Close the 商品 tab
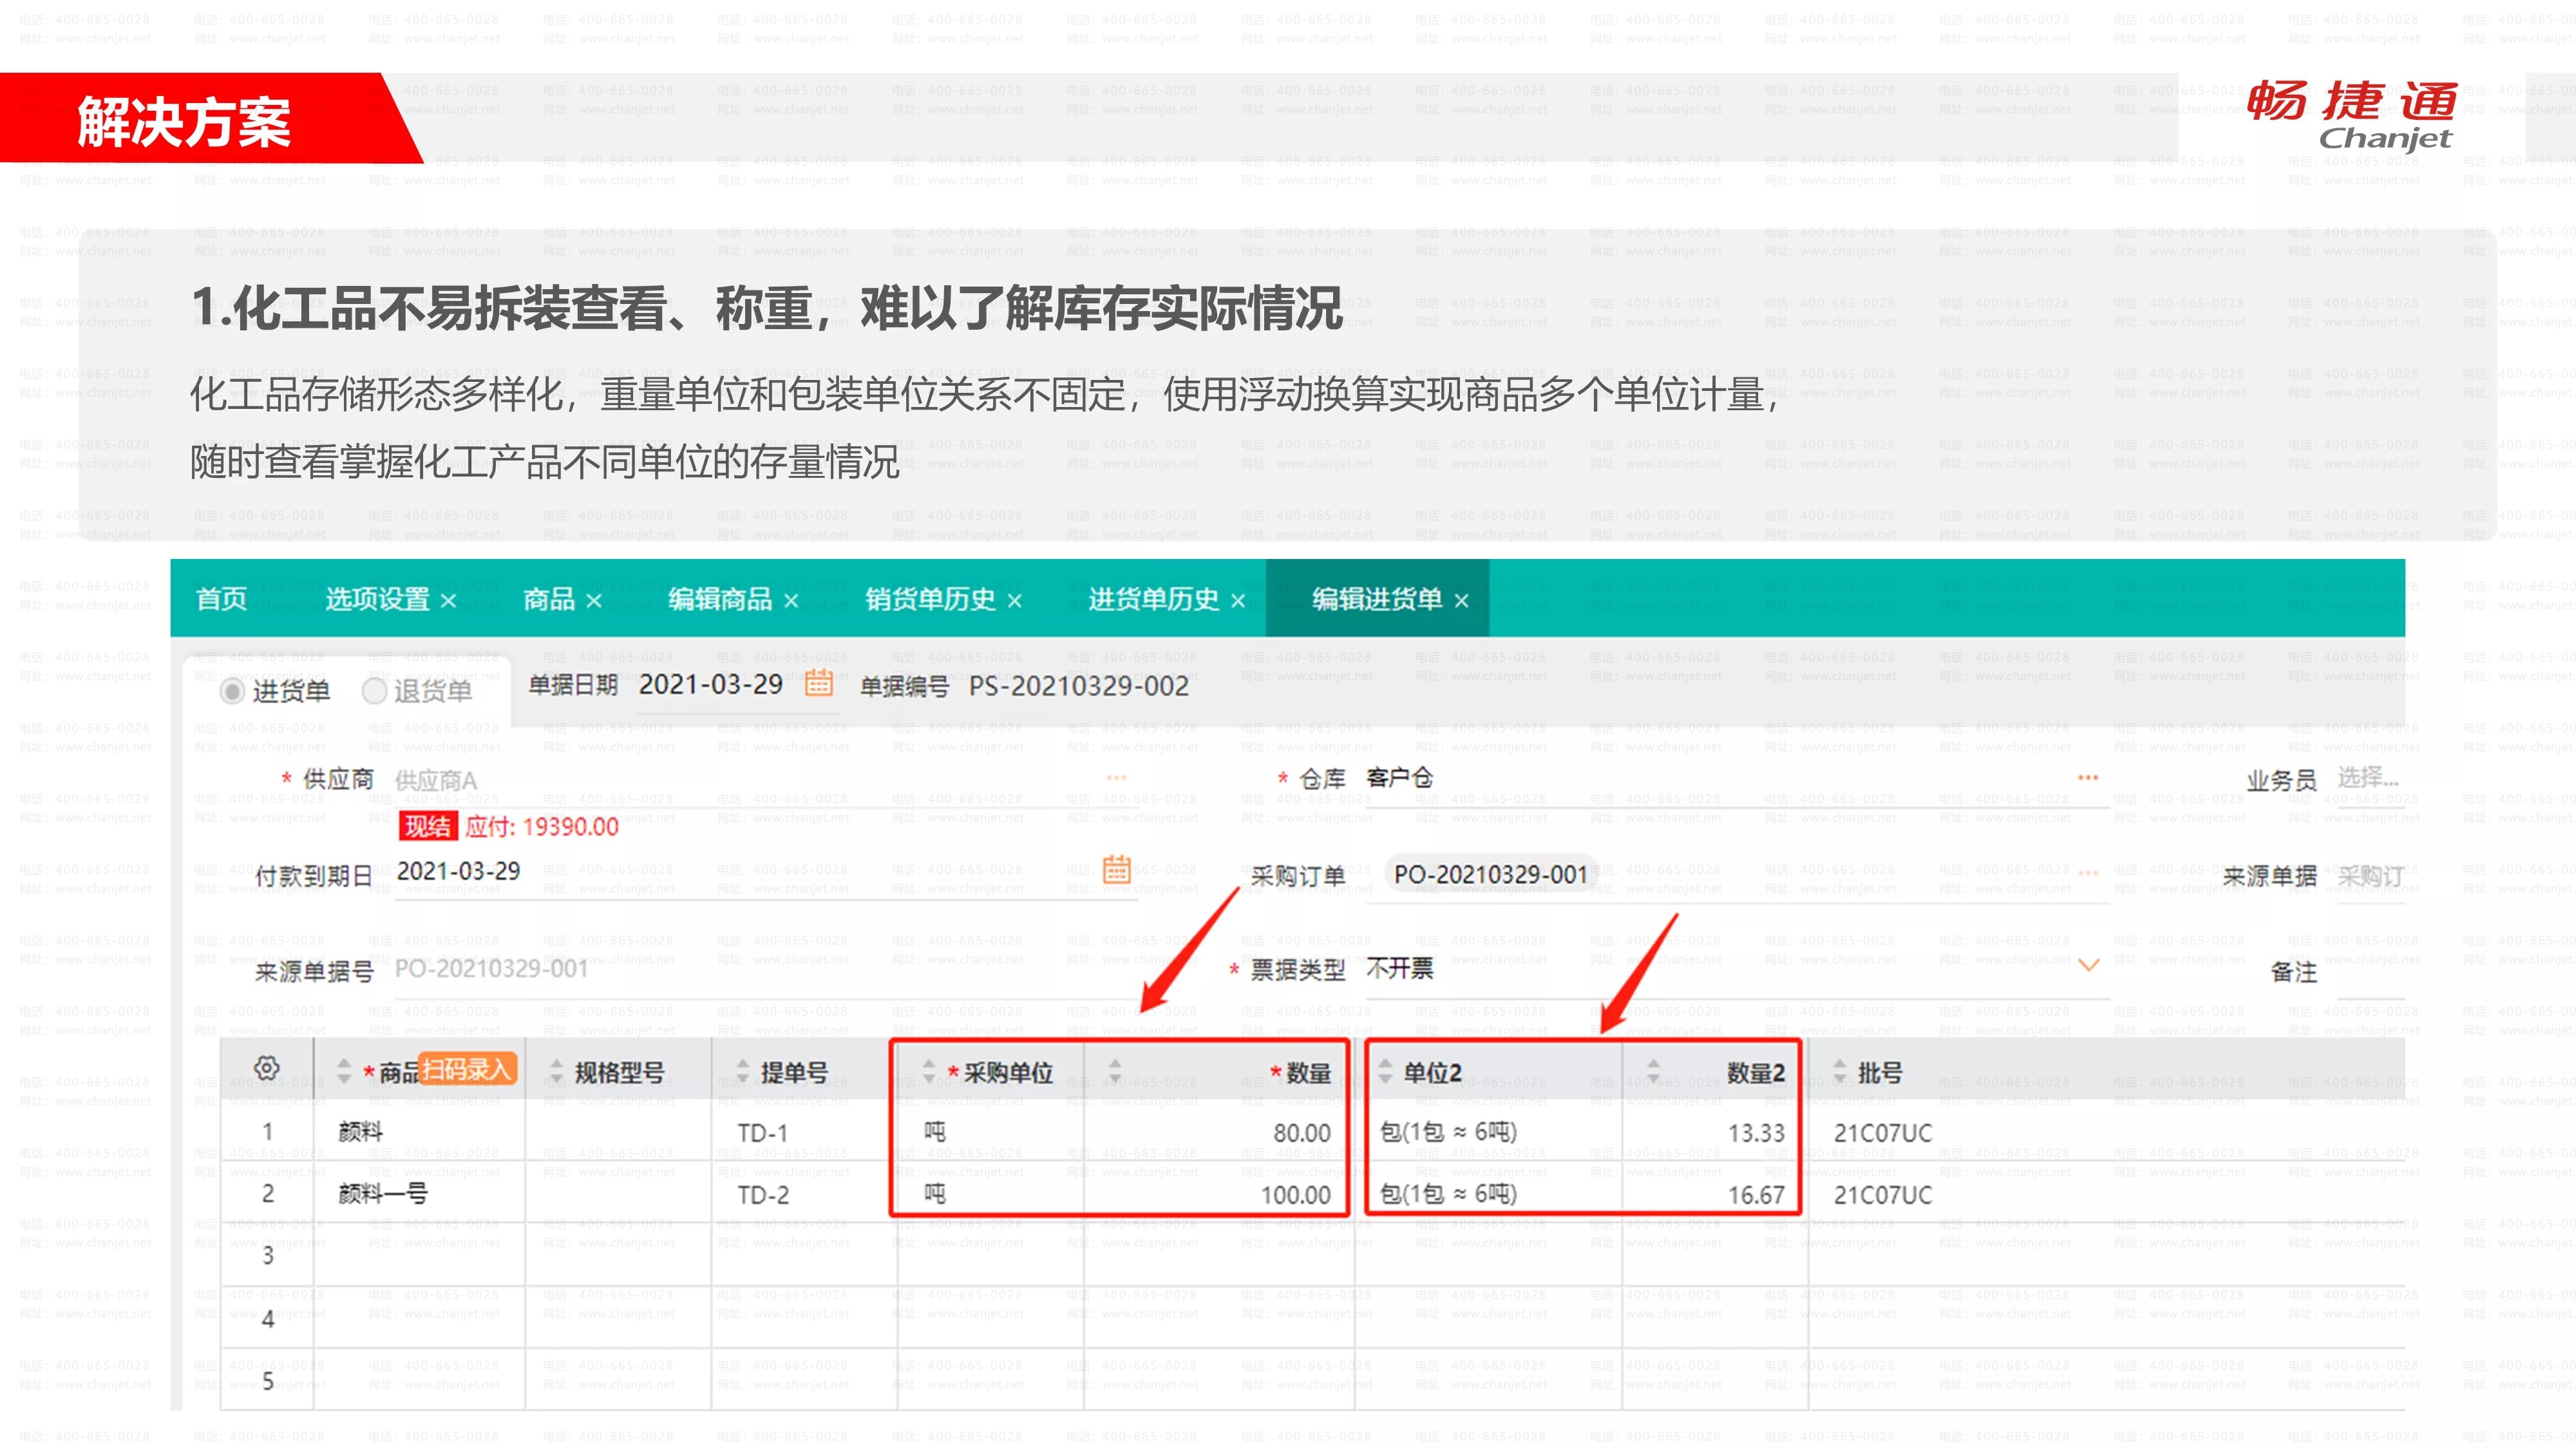 (x=594, y=601)
